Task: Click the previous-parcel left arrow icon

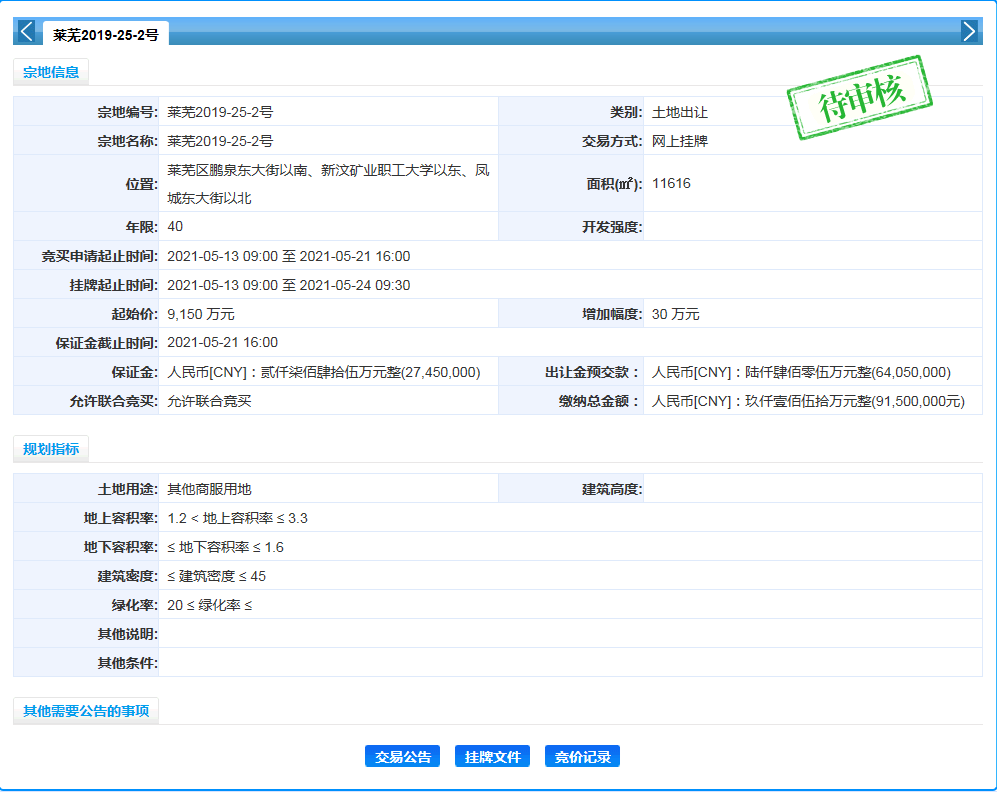Action: 27,31
